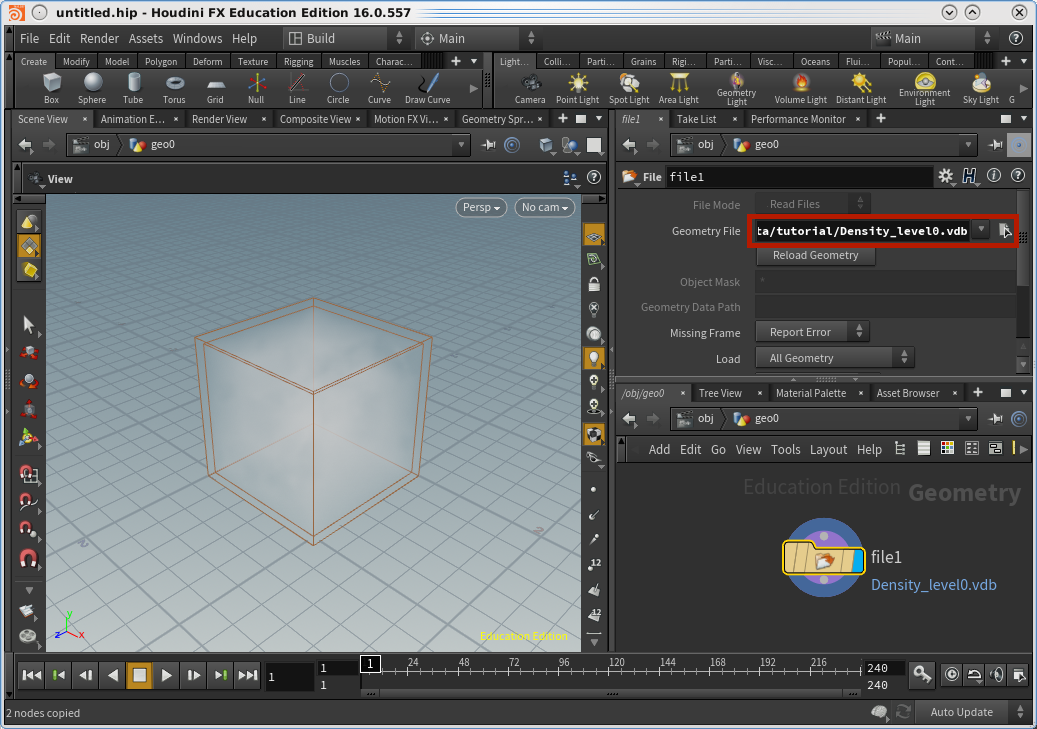This screenshot has width=1037, height=729.
Task: Open the file1 parameter gear menu
Action: click(x=945, y=176)
